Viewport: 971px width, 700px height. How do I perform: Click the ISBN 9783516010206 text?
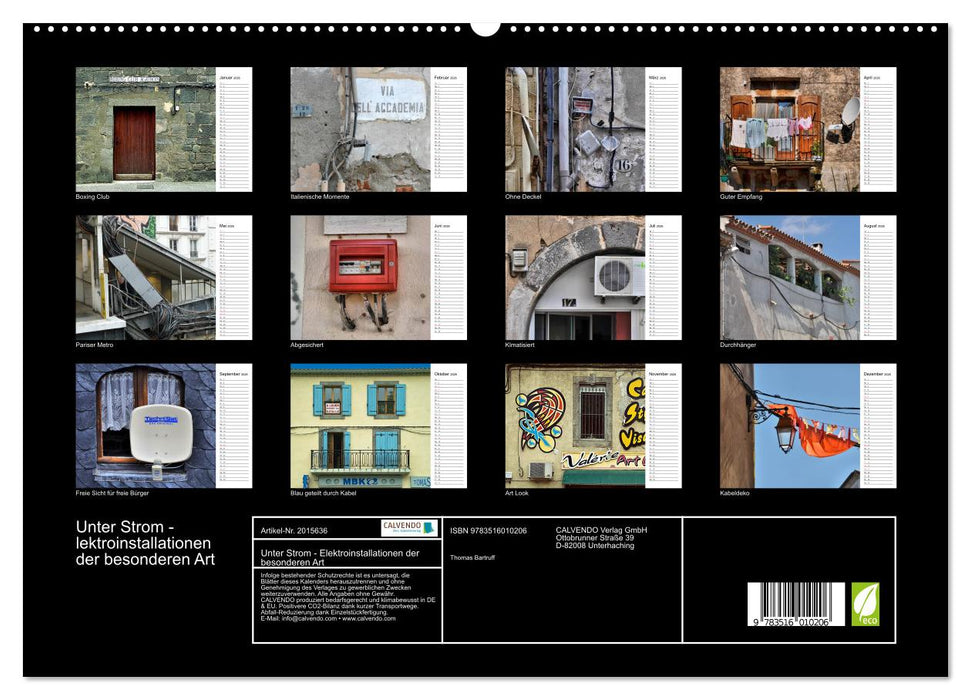pos(488,530)
